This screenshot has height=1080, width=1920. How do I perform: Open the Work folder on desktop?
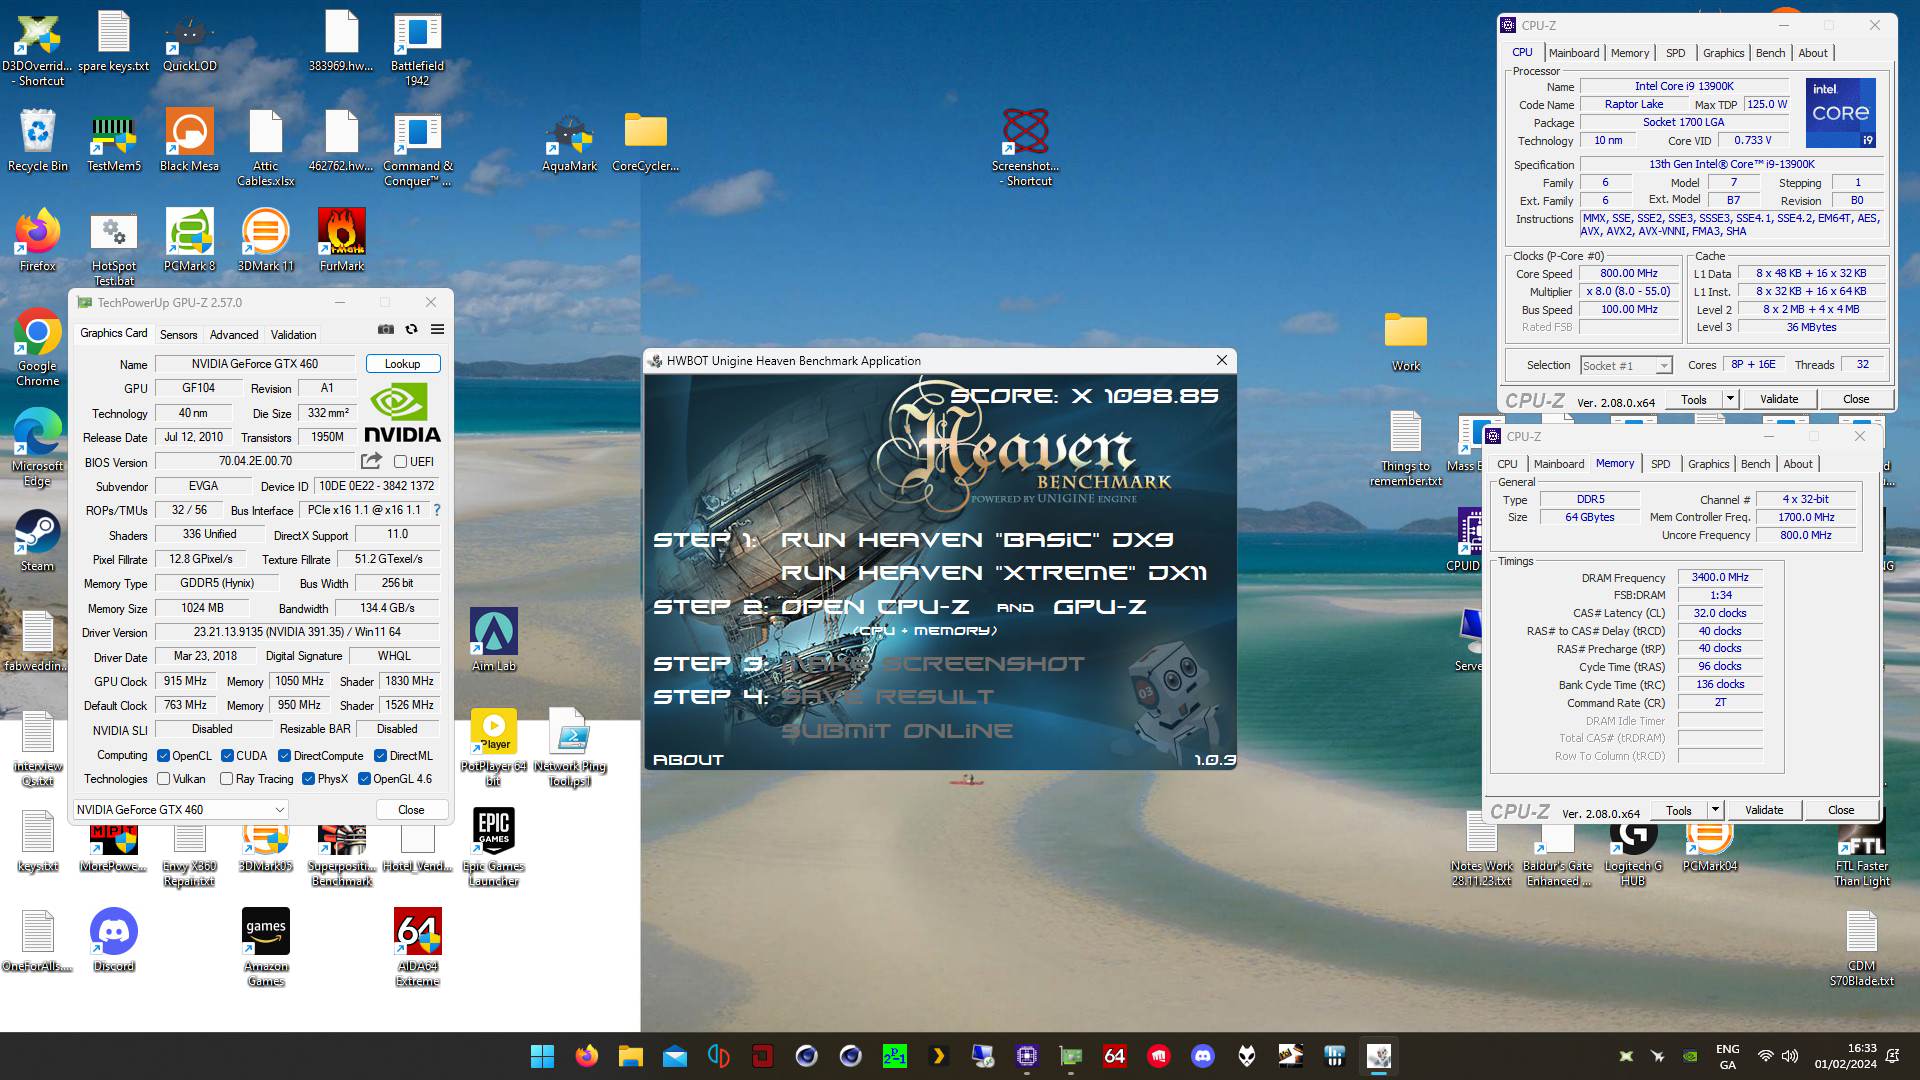click(x=1406, y=340)
